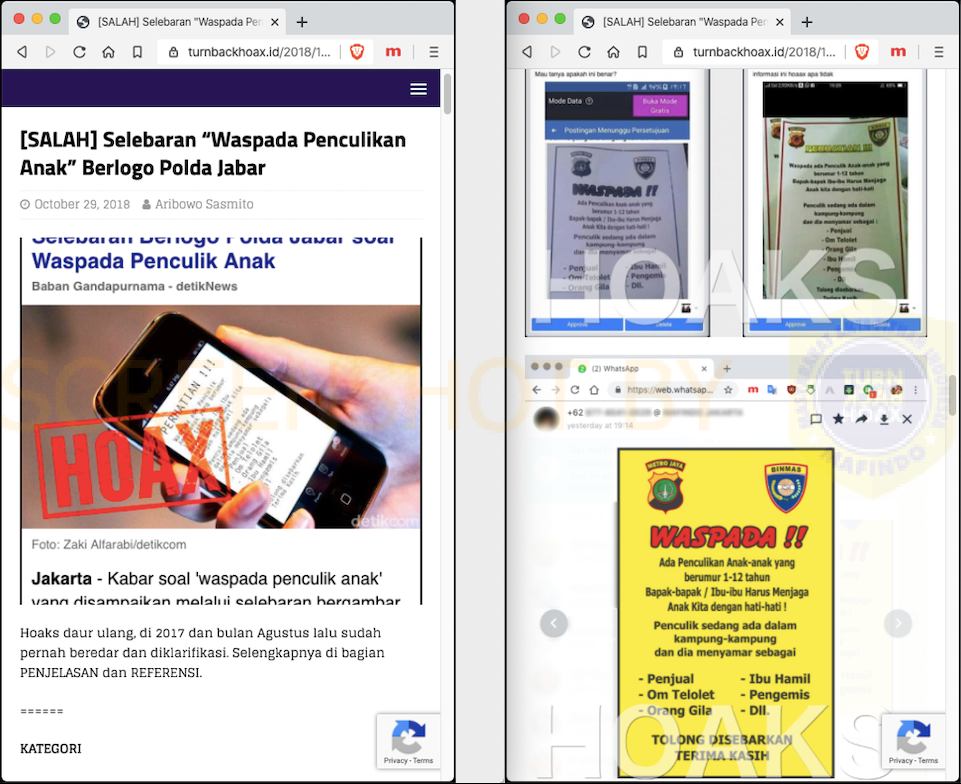Click the address bar in left window
Viewport: 961px width, 784px height.
point(257,52)
